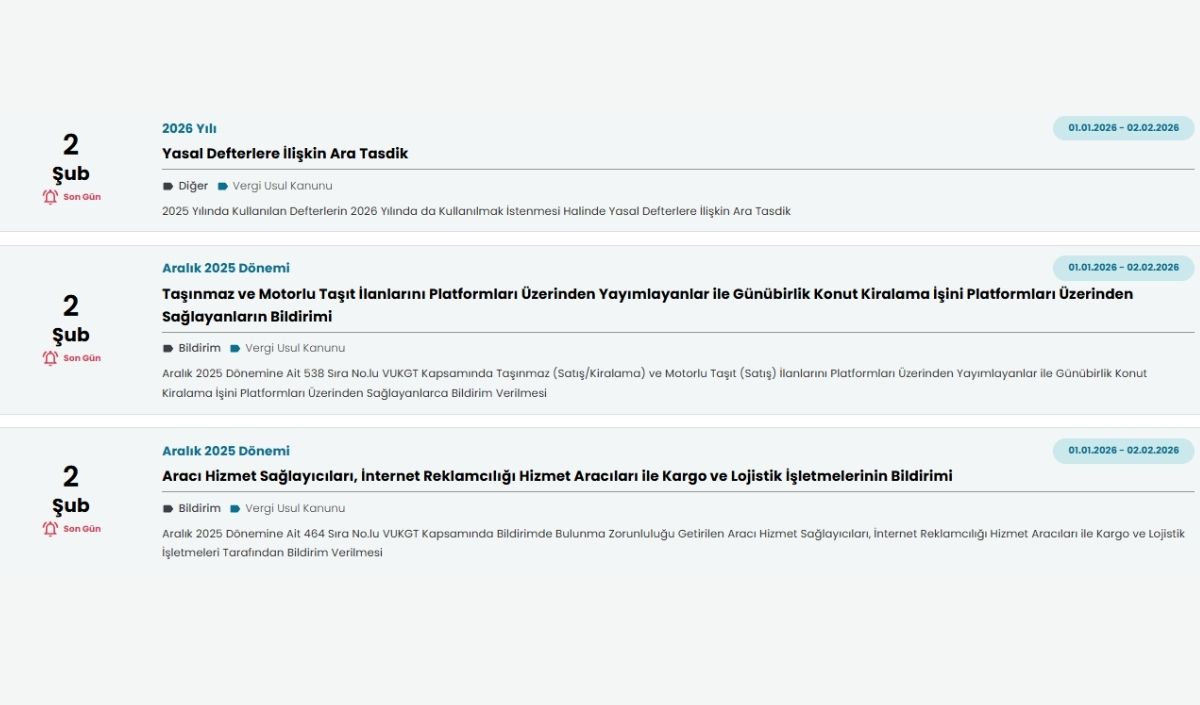This screenshot has width=1200, height=705.
Task: Open the 2026 Yılı category label
Action: (189, 128)
